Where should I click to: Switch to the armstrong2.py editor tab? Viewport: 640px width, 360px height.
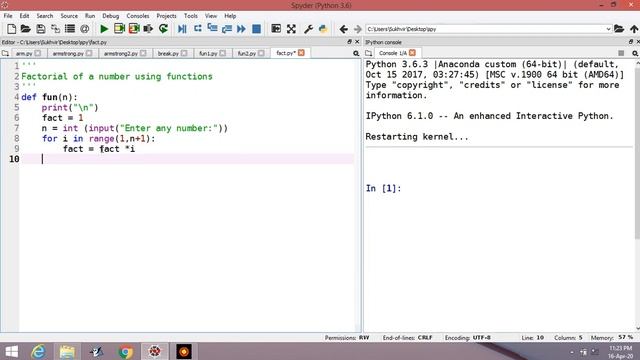pyautogui.click(x=120, y=53)
